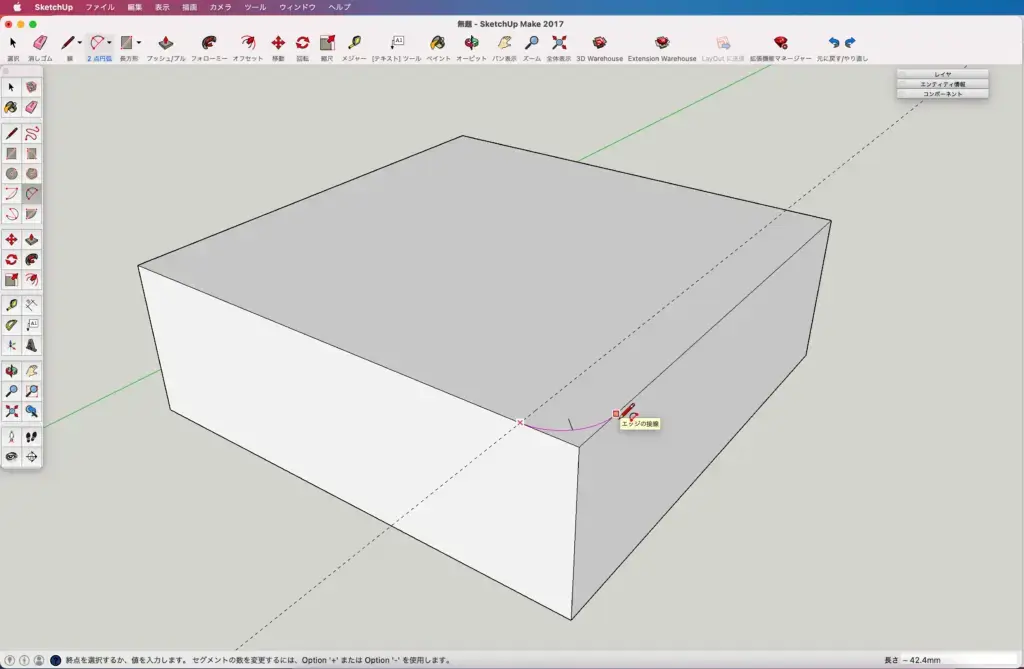
Task: Open the 線 tool dropdown arrow
Action: [x=80, y=42]
